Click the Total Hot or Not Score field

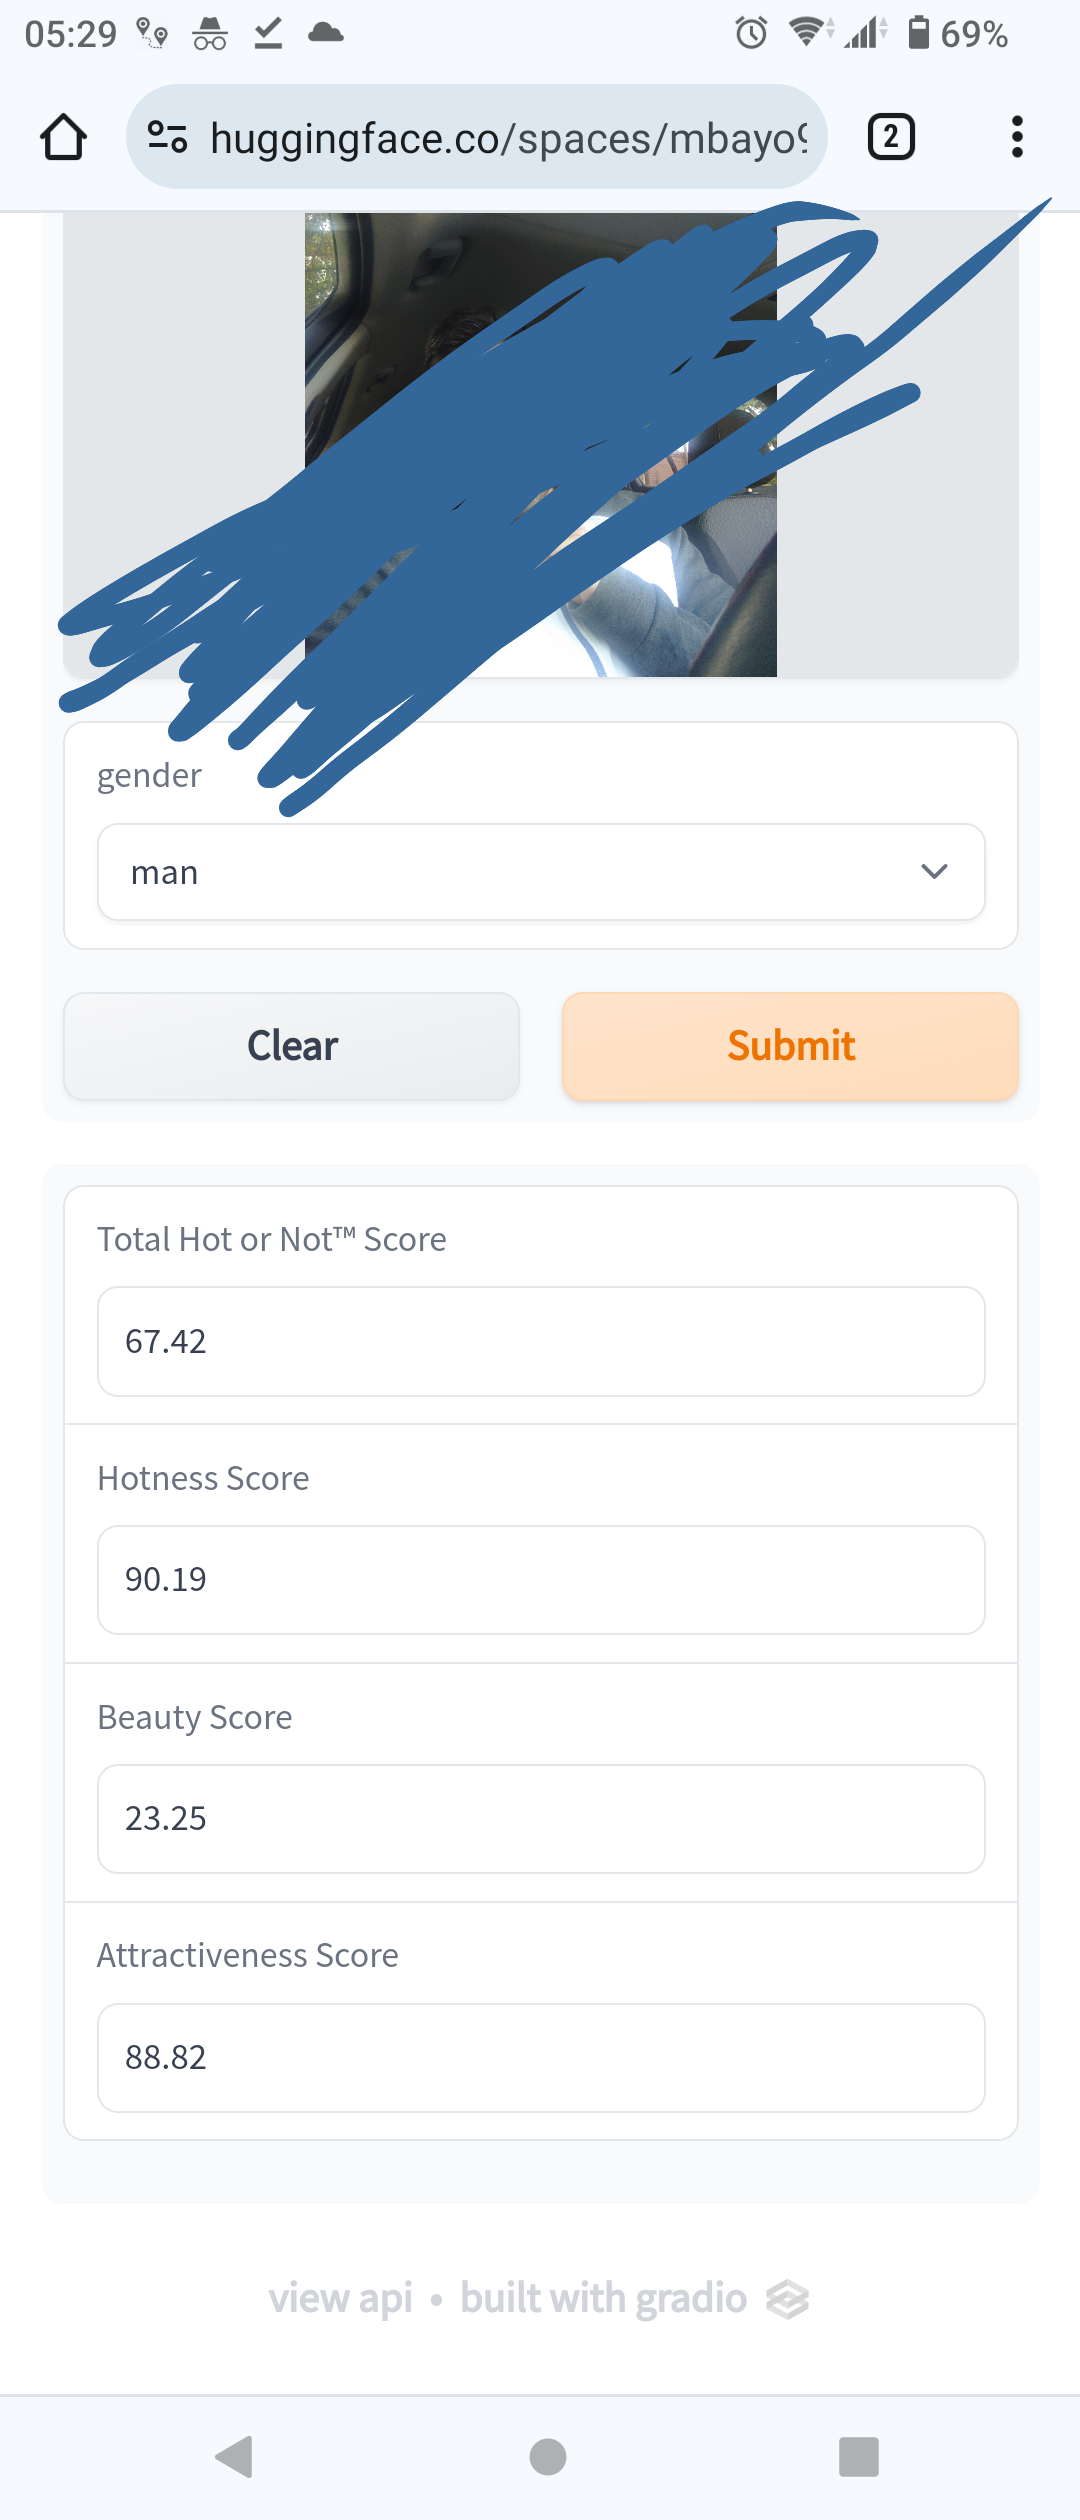[541, 1341]
